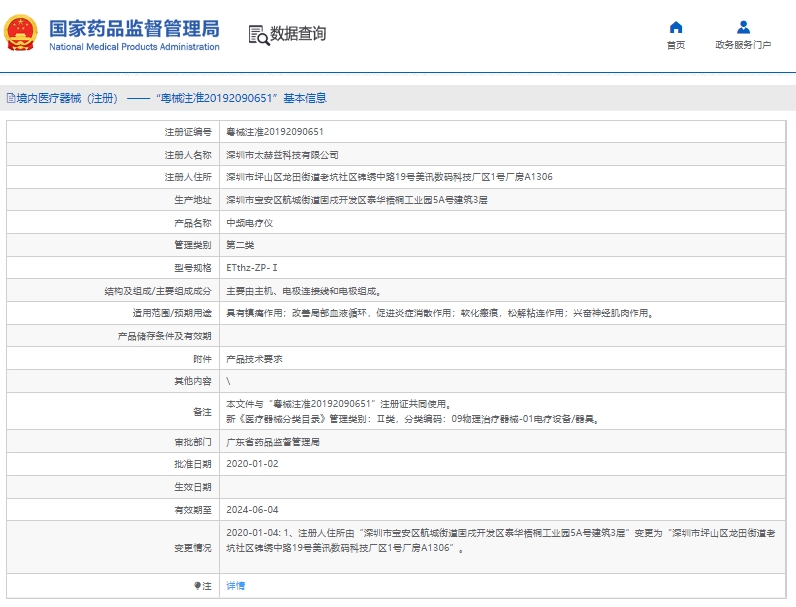Image resolution: width=796 pixels, height=607 pixels.
Task: Click National Medical Products Administration text
Action: pos(134,47)
